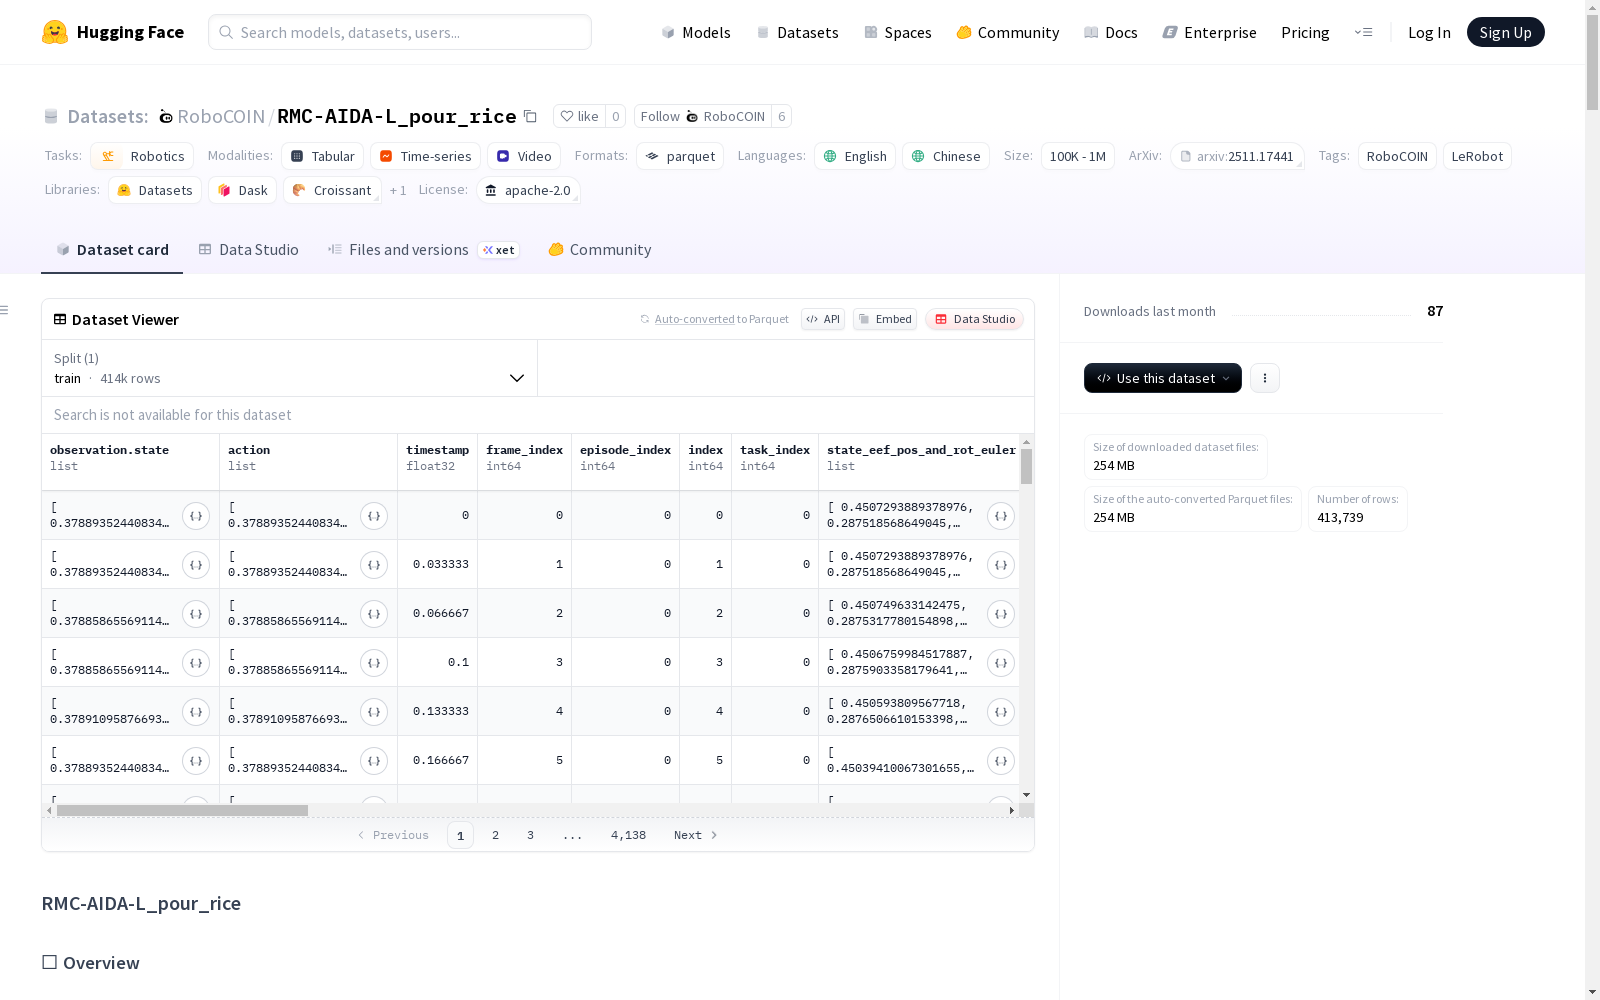Viewport: 1600px width, 1000px height.
Task: Expand observation.state cell in timestamp 0.1 row
Action: click(x=196, y=663)
